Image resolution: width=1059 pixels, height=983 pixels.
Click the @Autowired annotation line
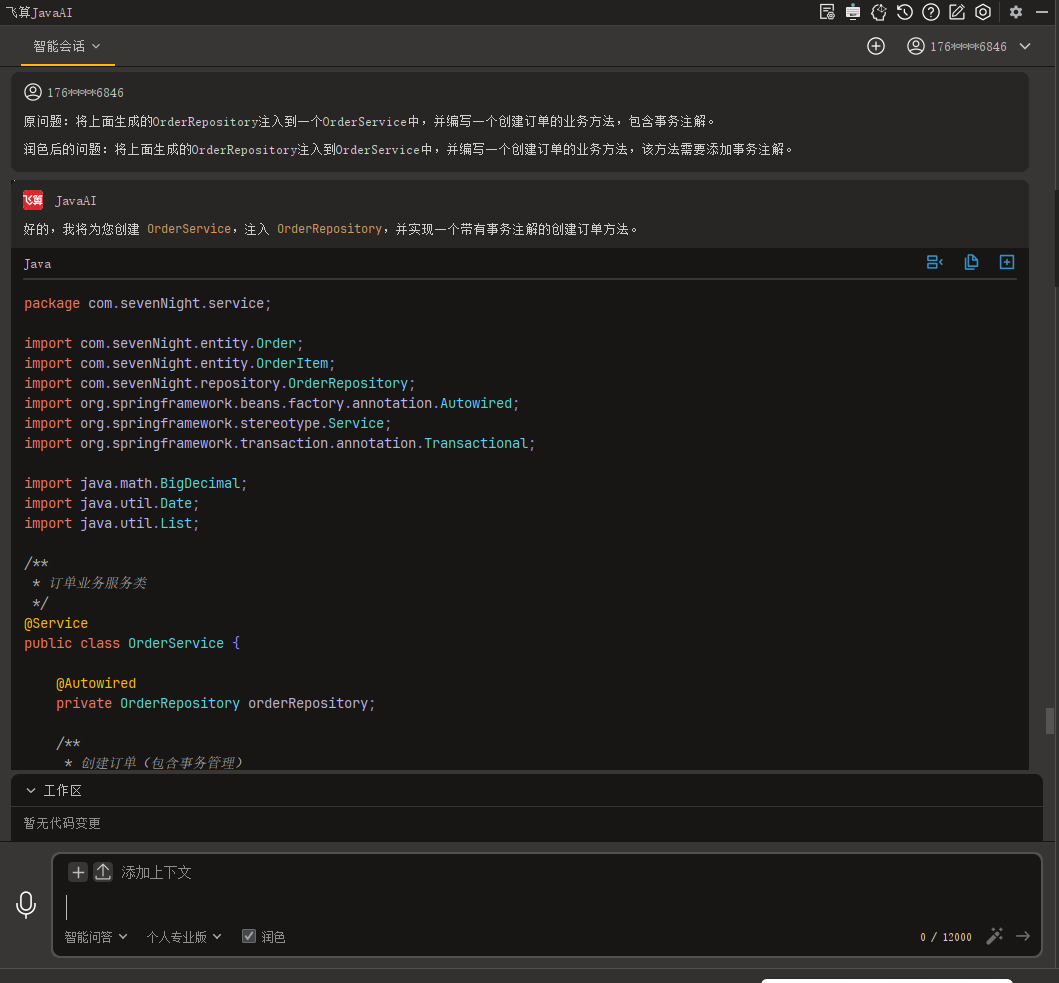point(96,683)
